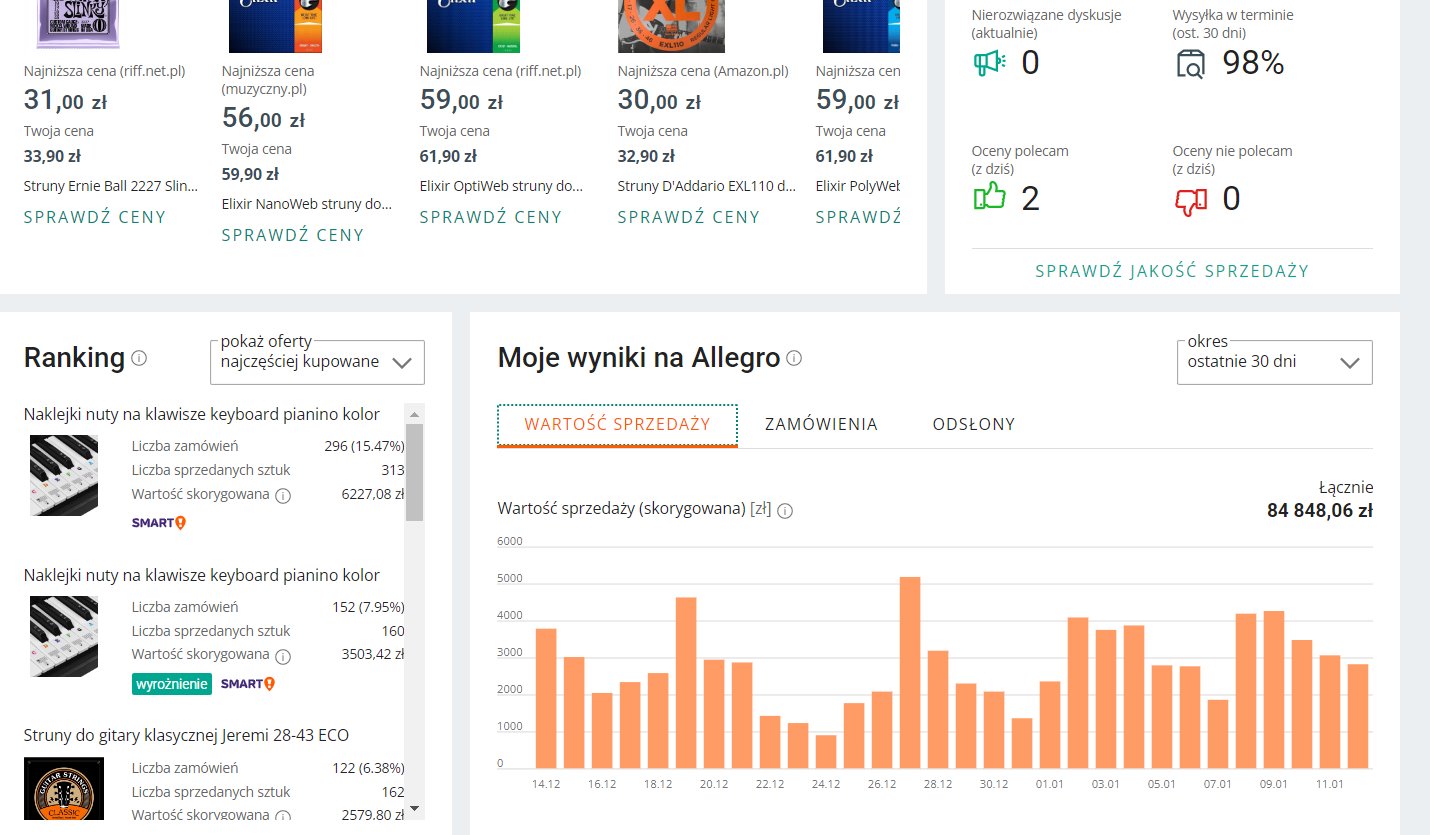Click the tallest orange bar in sales chart
Image resolution: width=1430 pixels, height=835 pixels.
910,672
